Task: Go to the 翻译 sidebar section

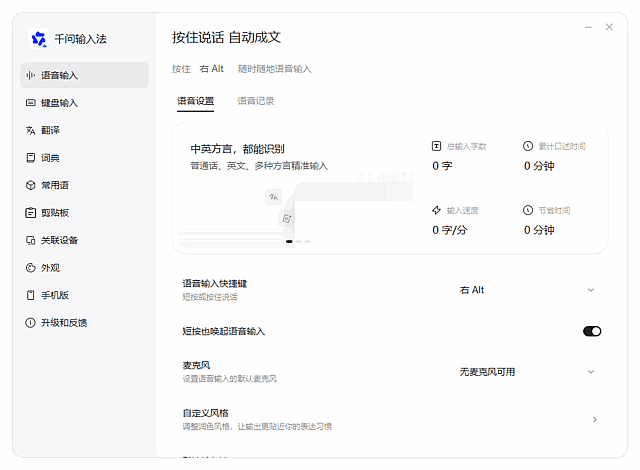Action: pos(84,130)
